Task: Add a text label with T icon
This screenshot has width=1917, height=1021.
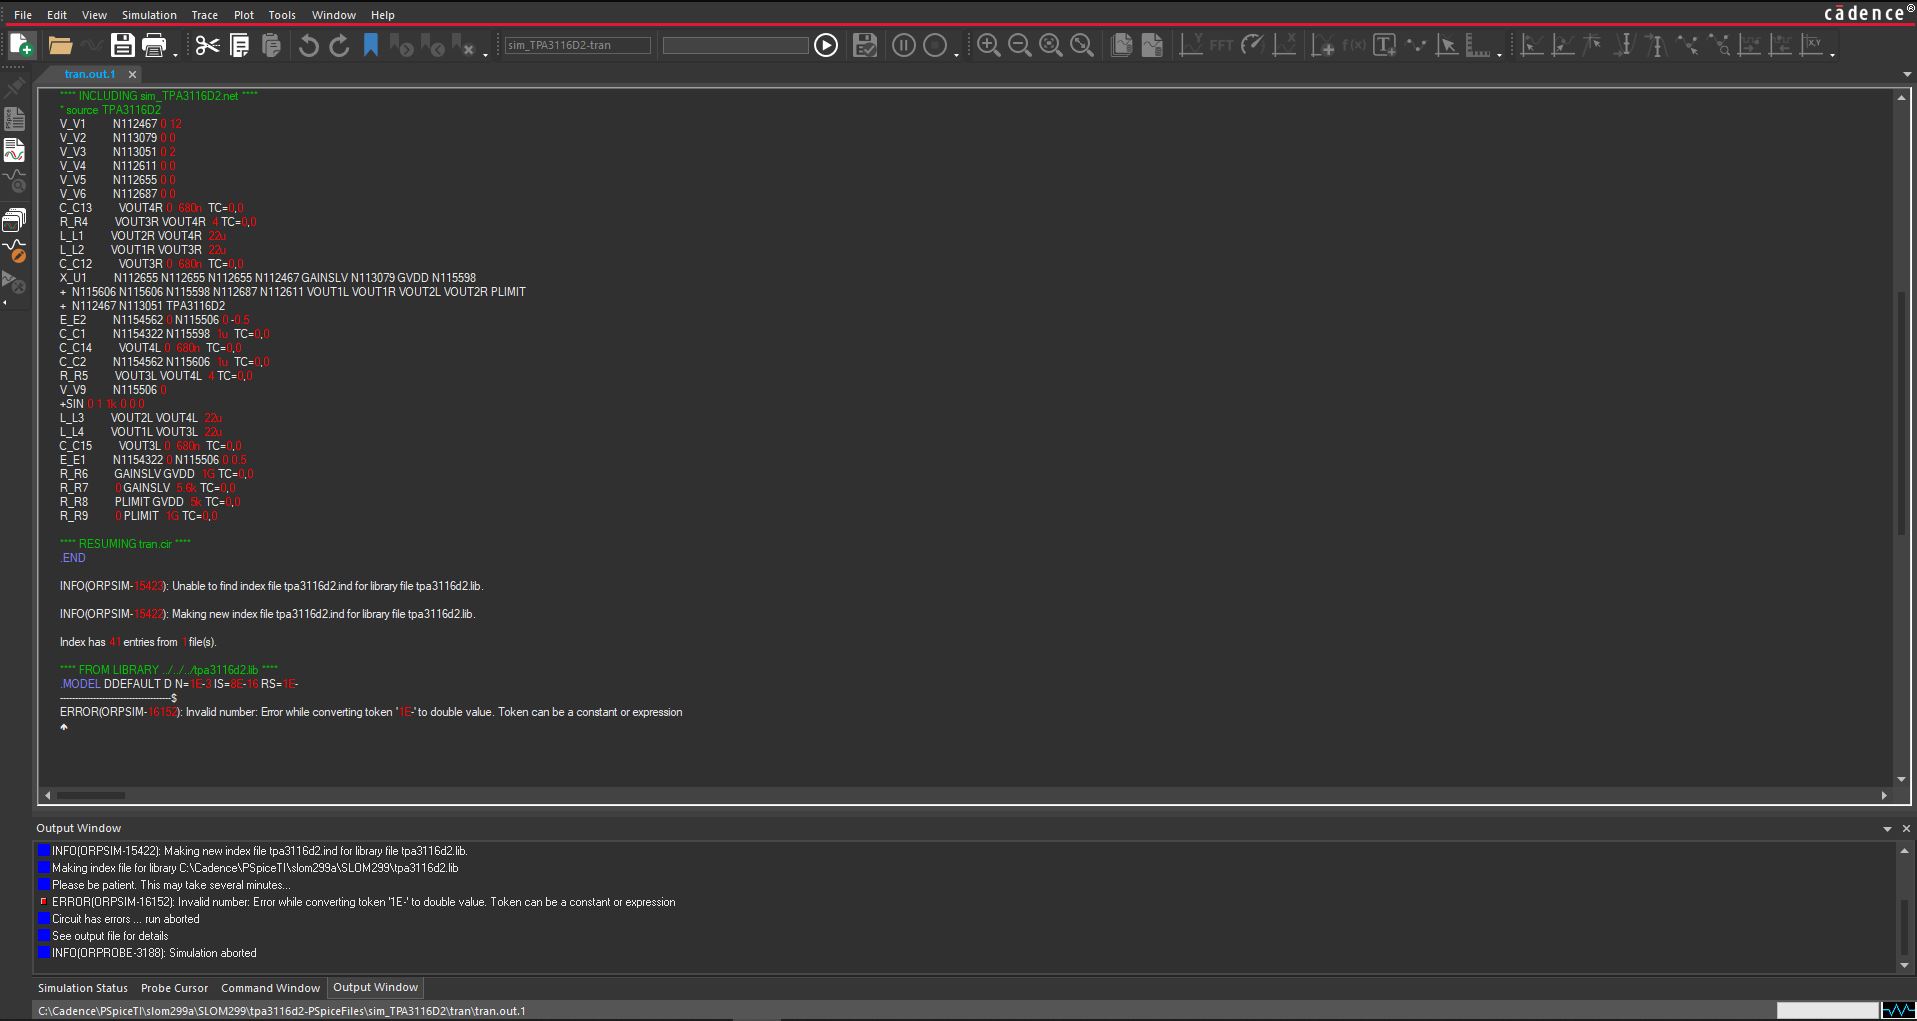Action: tap(1384, 45)
